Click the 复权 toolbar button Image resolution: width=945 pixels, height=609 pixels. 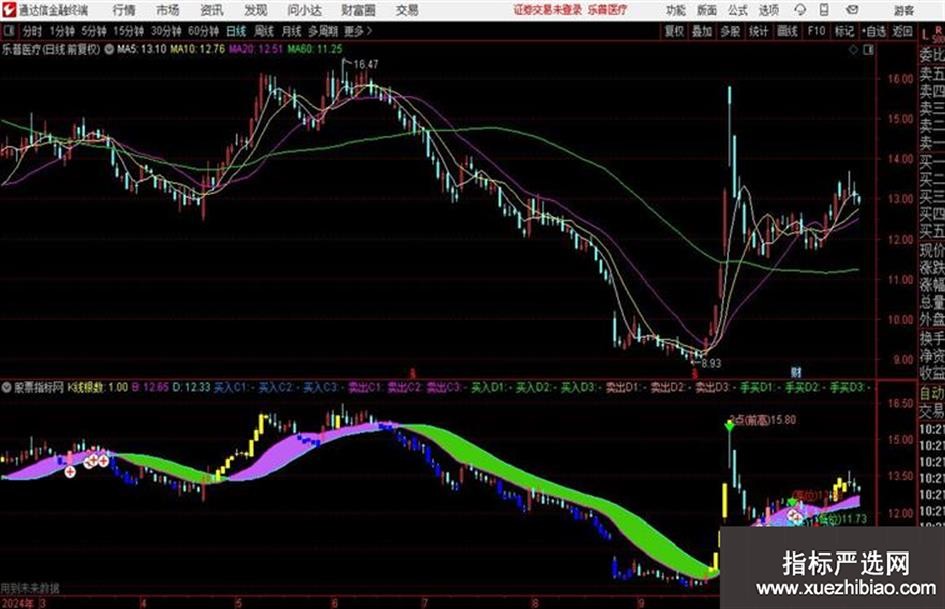pos(674,31)
